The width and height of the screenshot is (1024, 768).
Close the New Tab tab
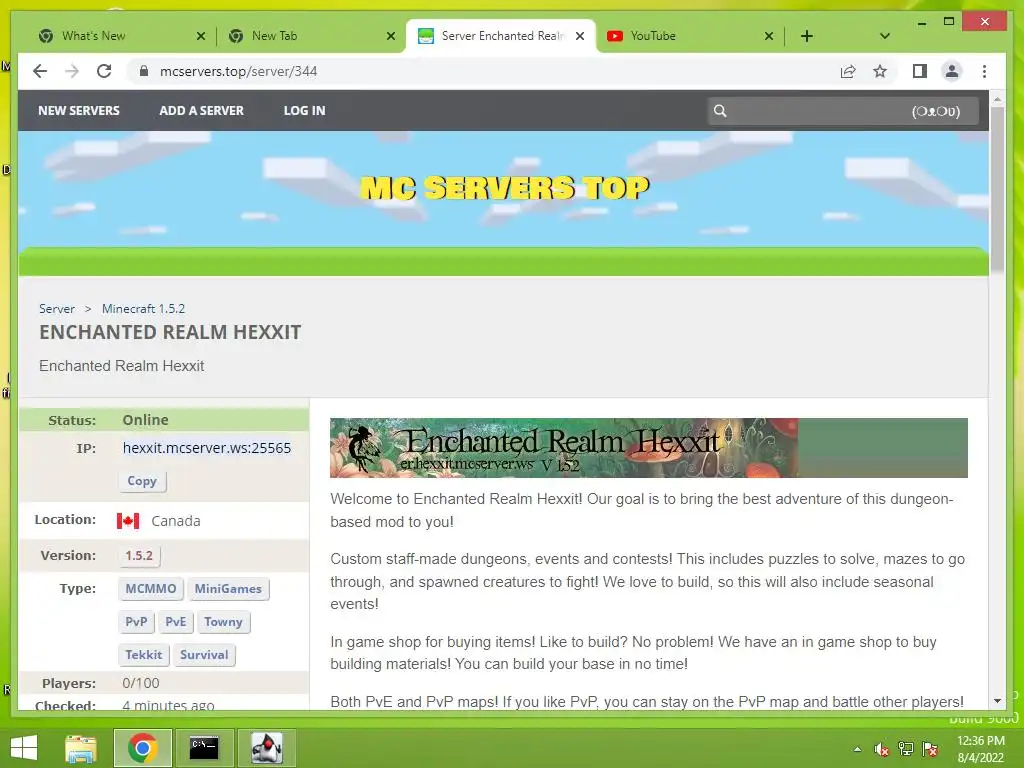tap(391, 36)
